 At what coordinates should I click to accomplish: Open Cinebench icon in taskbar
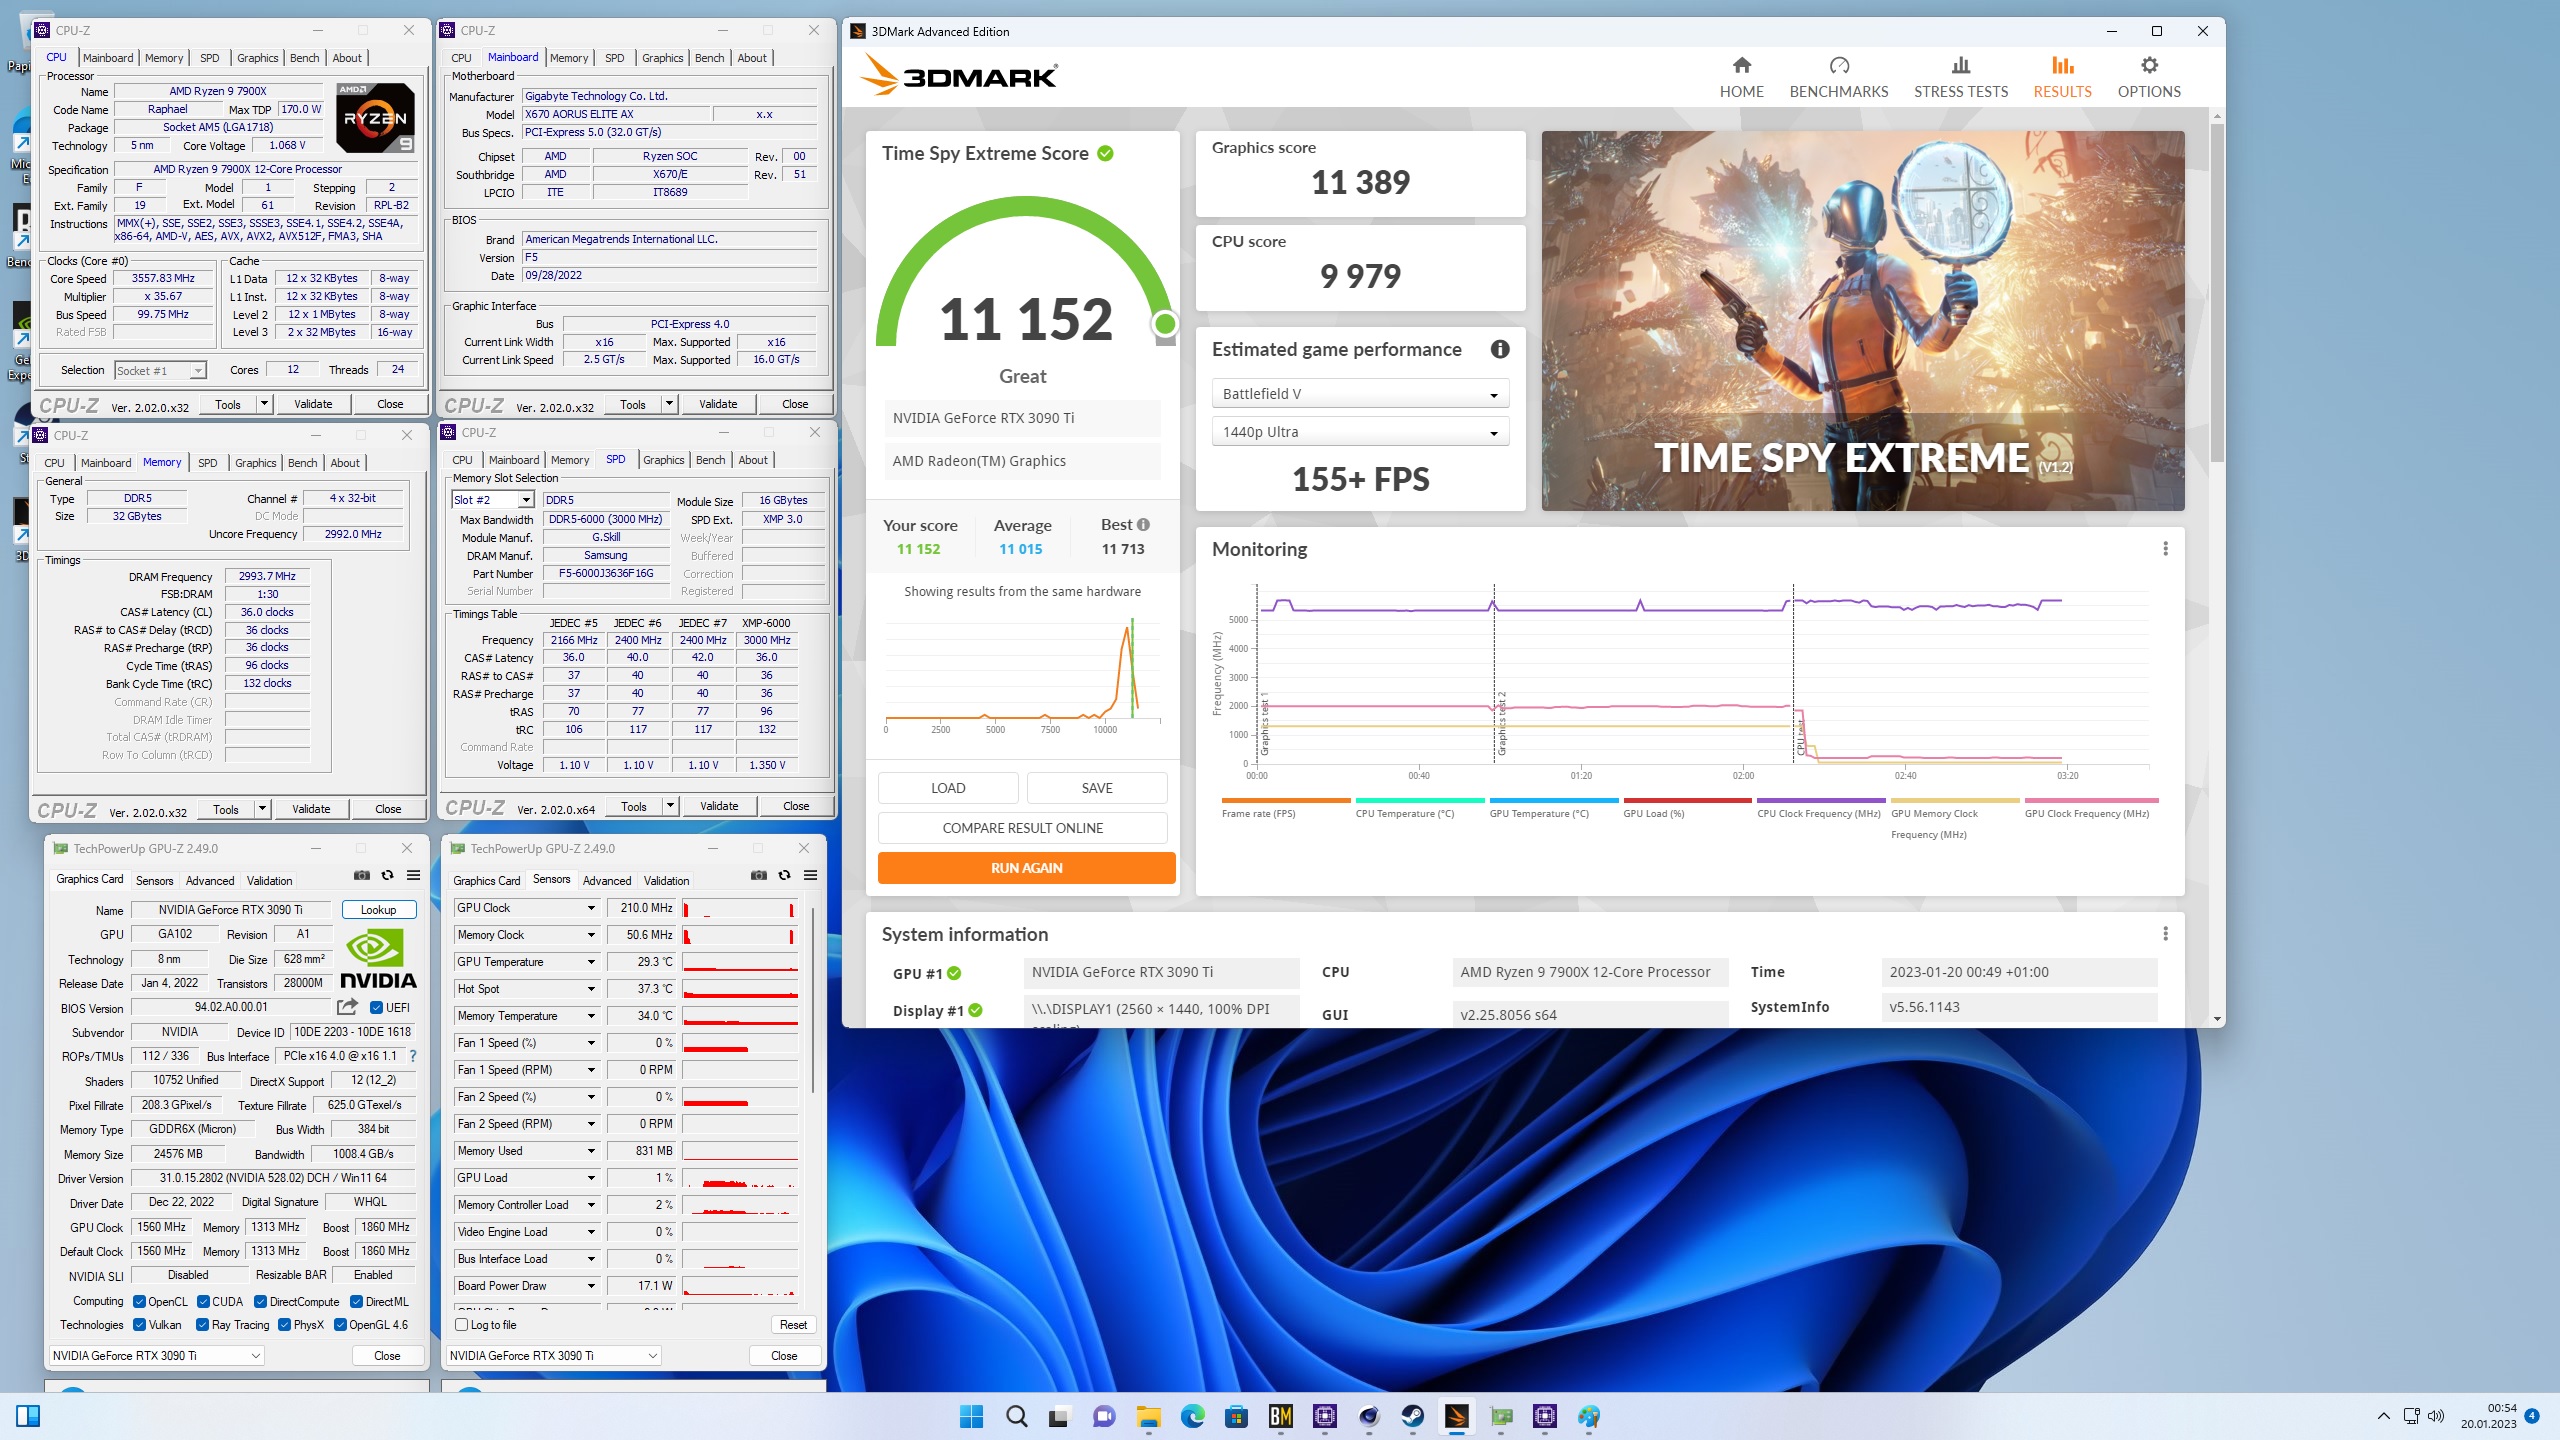click(1368, 1416)
